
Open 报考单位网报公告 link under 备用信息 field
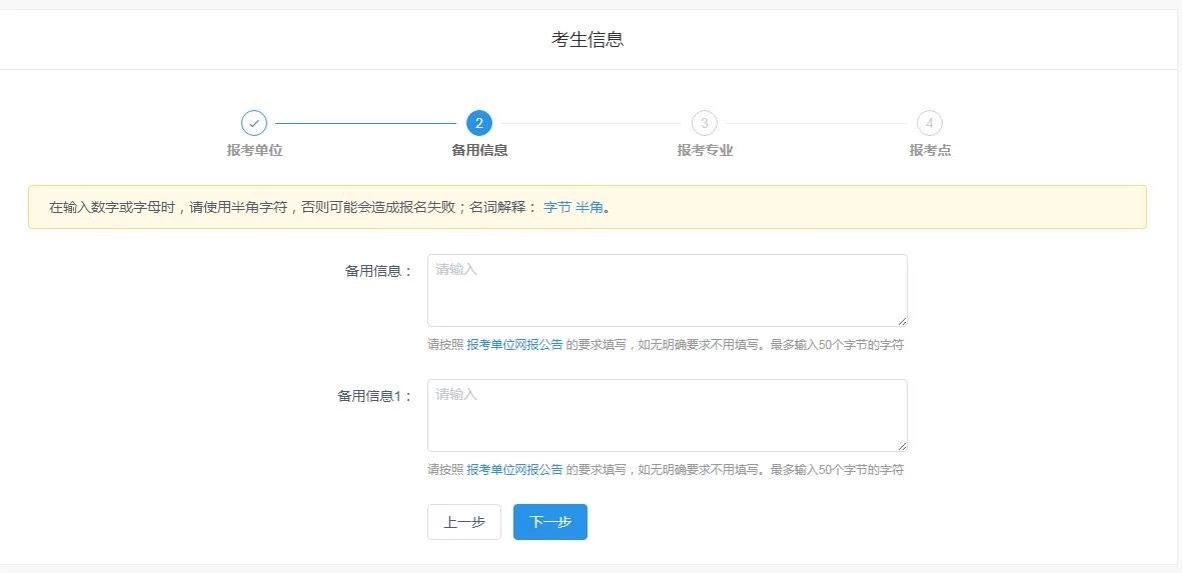pyautogui.click(x=514, y=345)
